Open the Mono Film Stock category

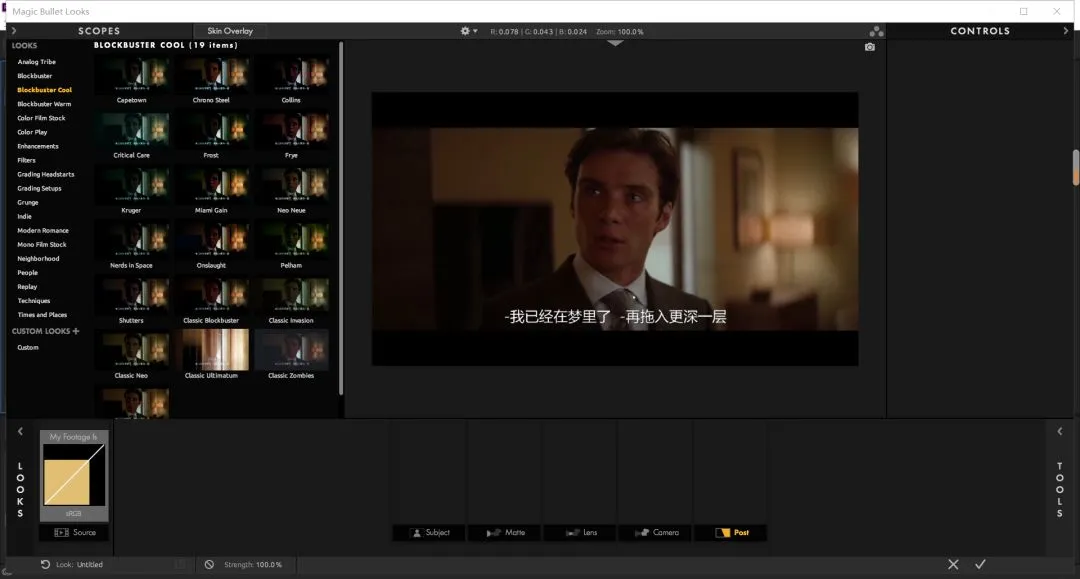pyautogui.click(x=42, y=244)
